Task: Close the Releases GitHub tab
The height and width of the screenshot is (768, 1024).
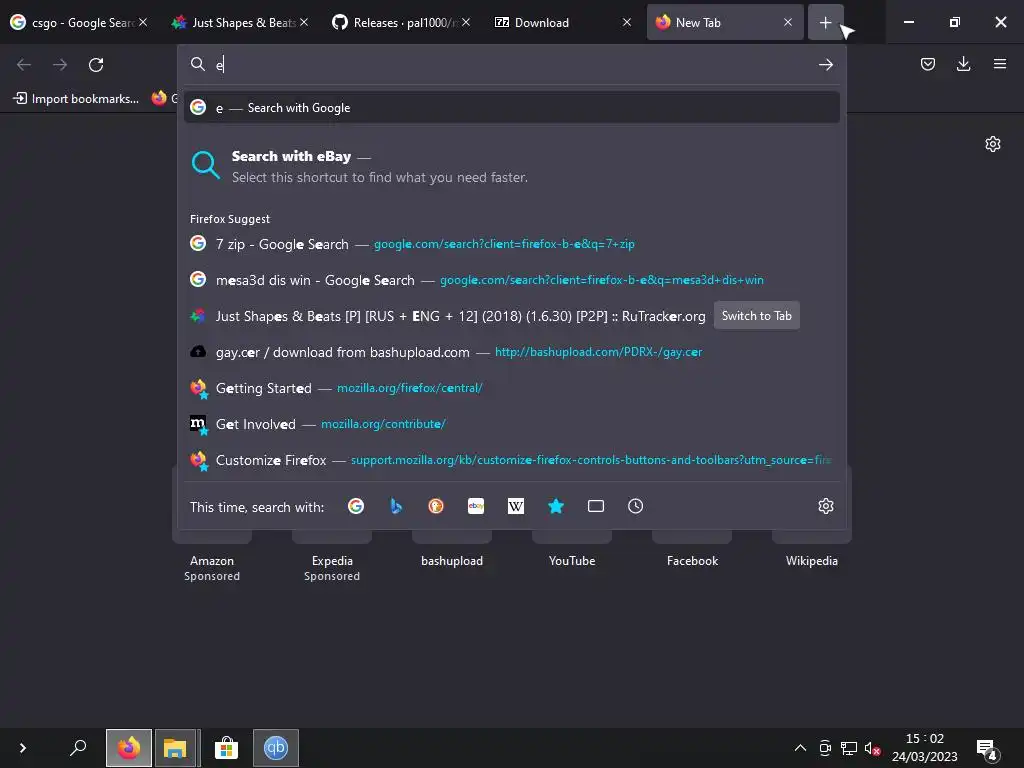Action: (466, 22)
